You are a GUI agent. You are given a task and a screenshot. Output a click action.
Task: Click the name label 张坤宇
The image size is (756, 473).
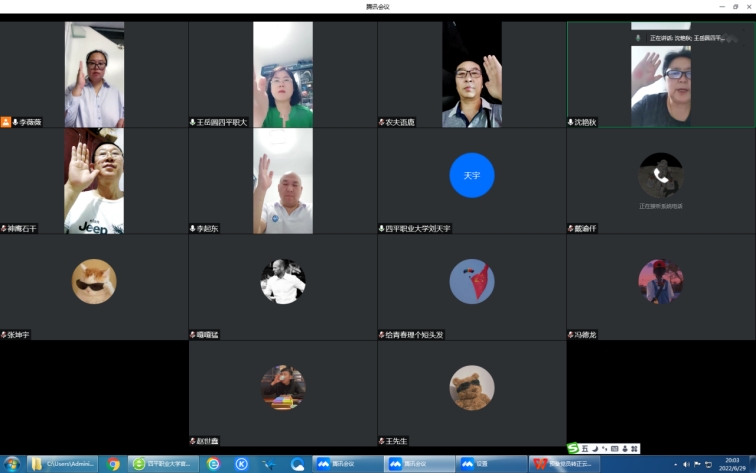[18, 335]
